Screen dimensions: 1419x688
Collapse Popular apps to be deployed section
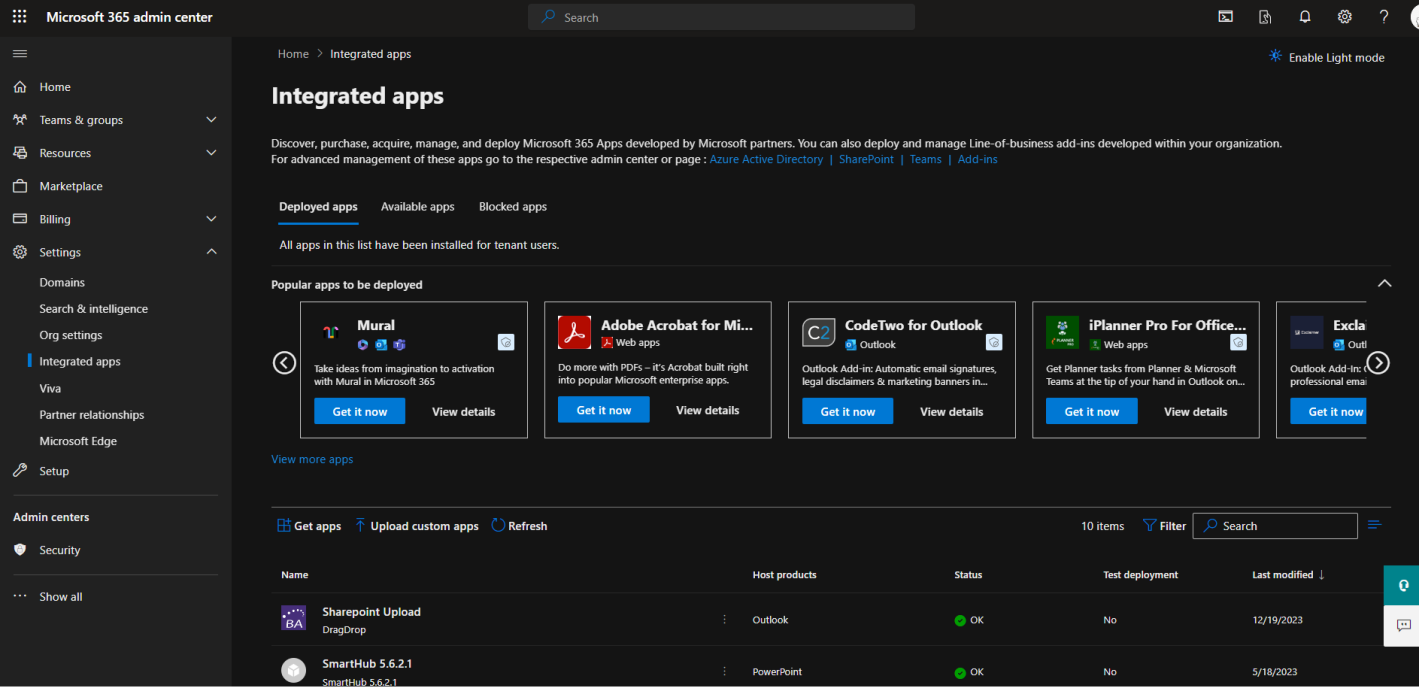1384,284
